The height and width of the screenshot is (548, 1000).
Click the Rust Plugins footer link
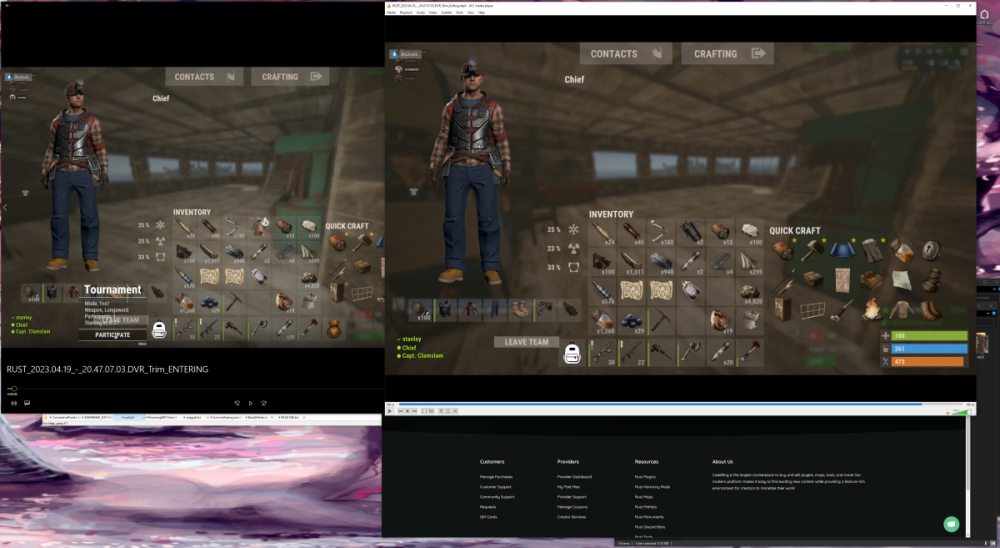tap(644, 477)
